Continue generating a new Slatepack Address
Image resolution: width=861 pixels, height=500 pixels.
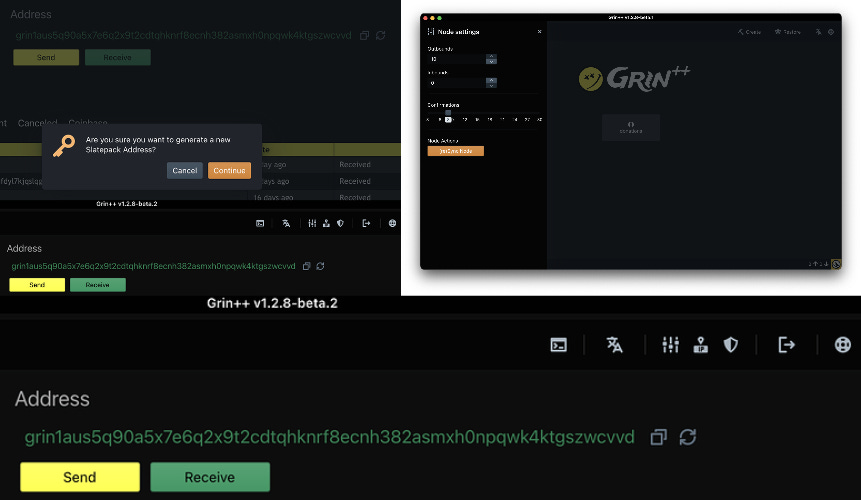(x=230, y=171)
